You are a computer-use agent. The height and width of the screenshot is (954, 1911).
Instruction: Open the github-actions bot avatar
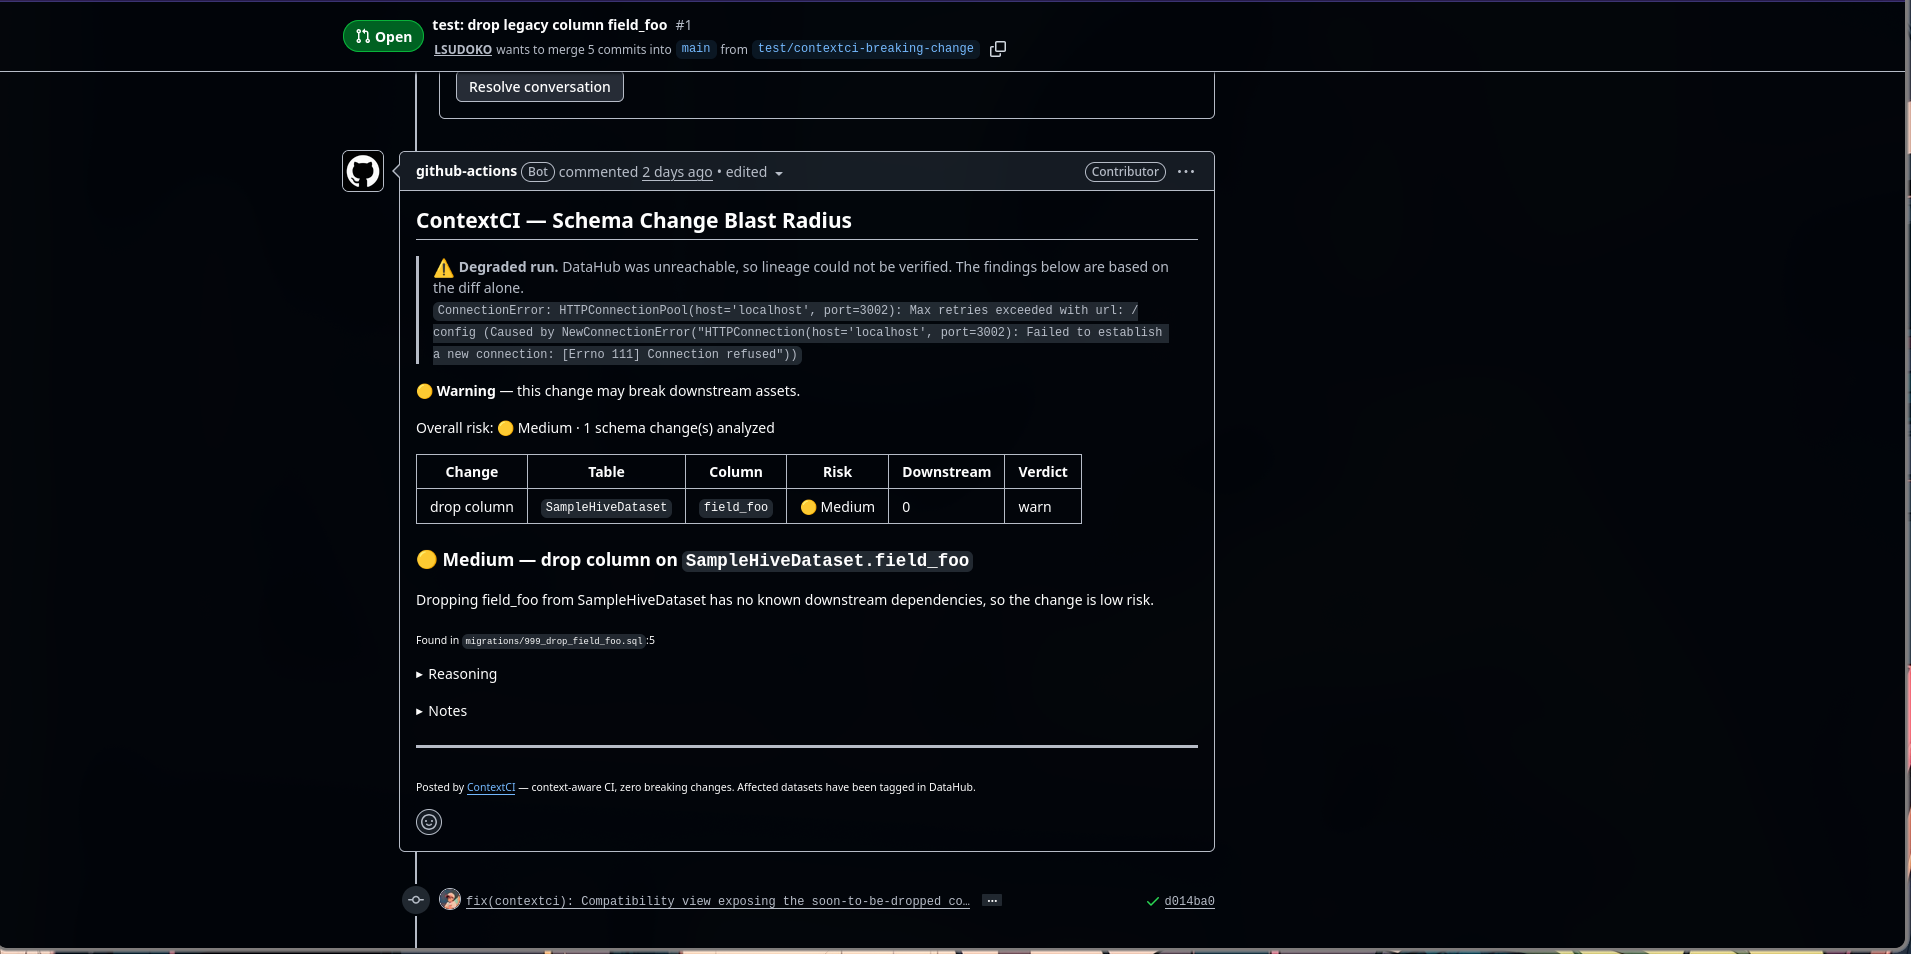click(363, 171)
